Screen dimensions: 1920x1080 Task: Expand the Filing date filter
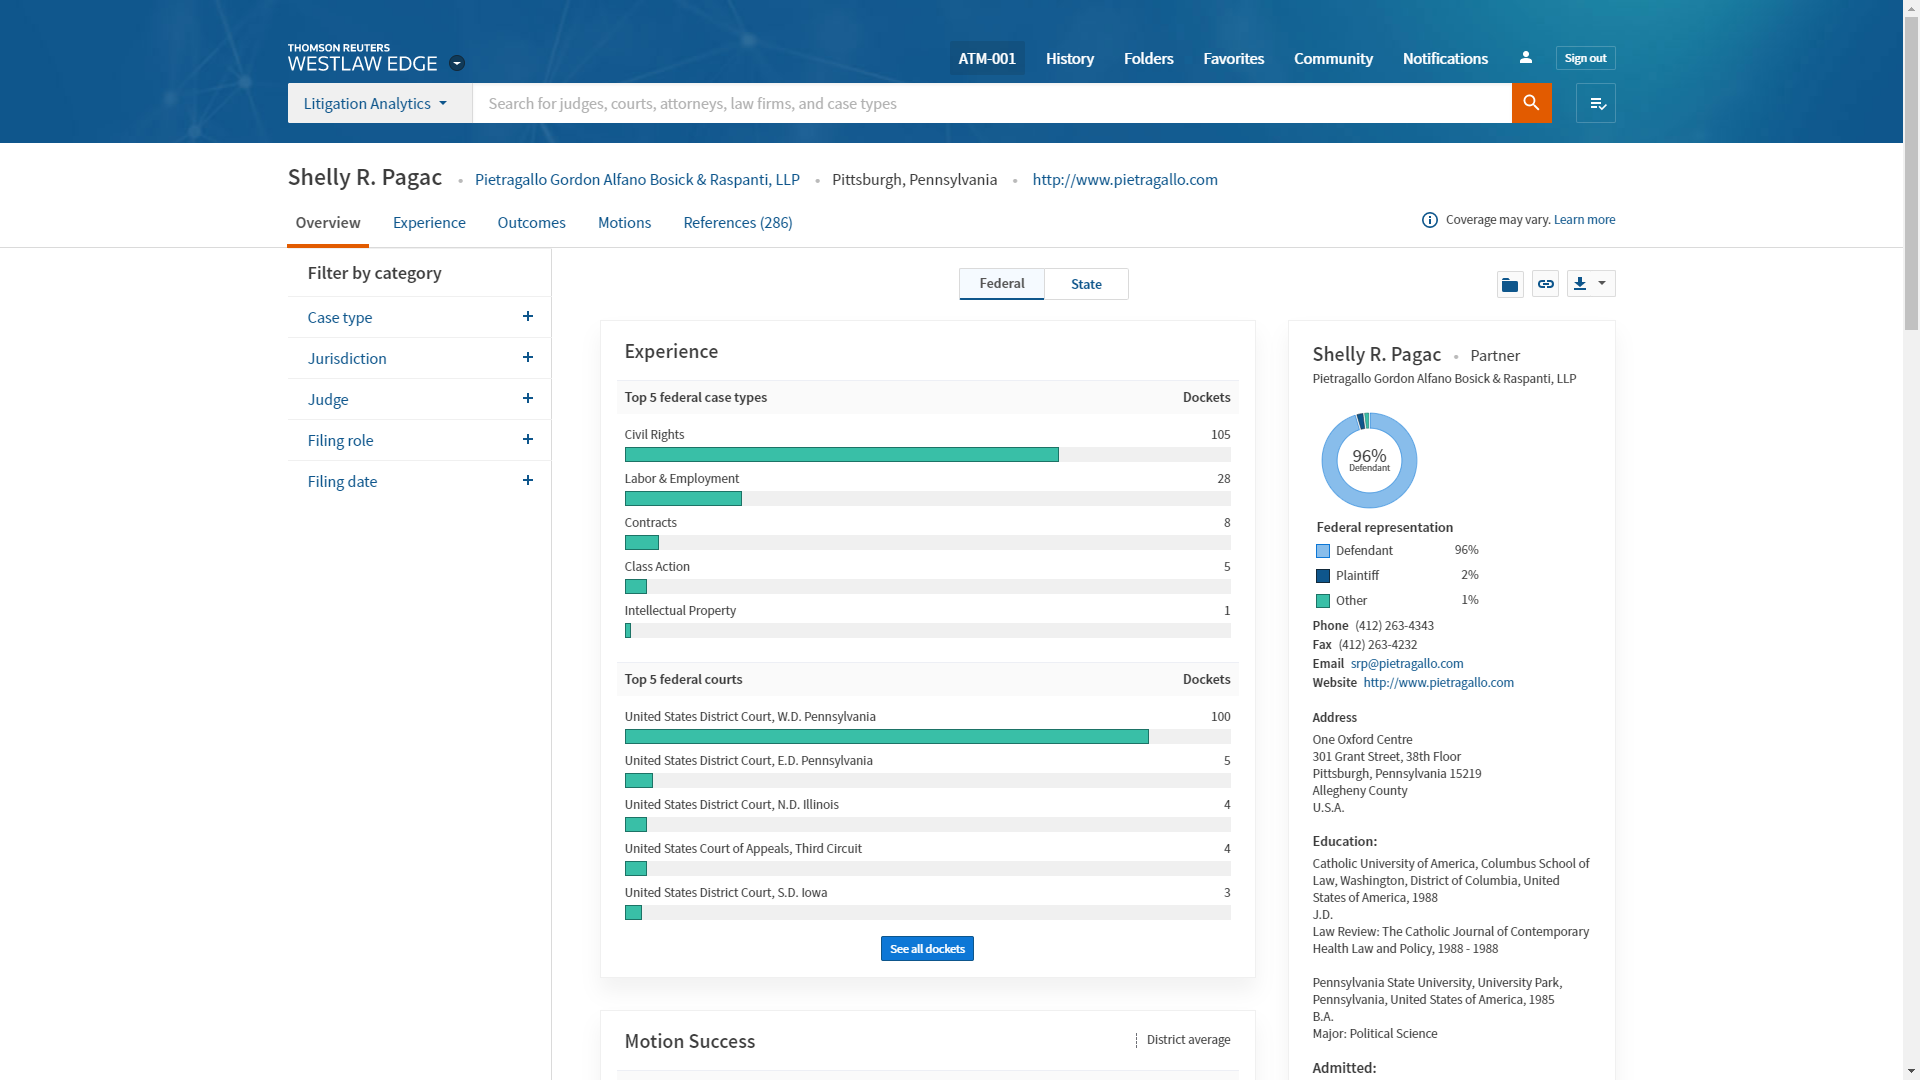coord(527,481)
